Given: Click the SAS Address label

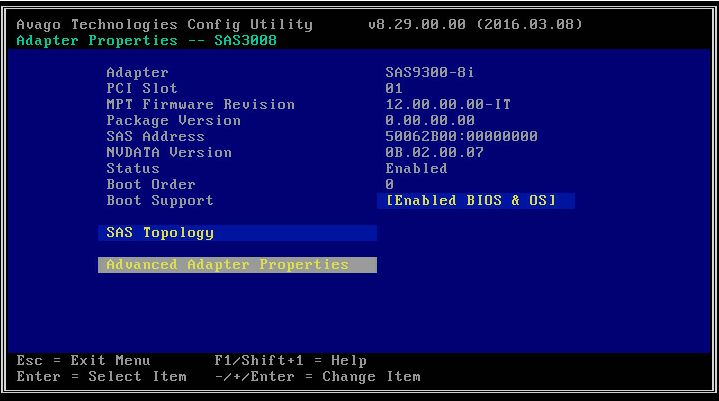Looking at the screenshot, I should (155, 136).
